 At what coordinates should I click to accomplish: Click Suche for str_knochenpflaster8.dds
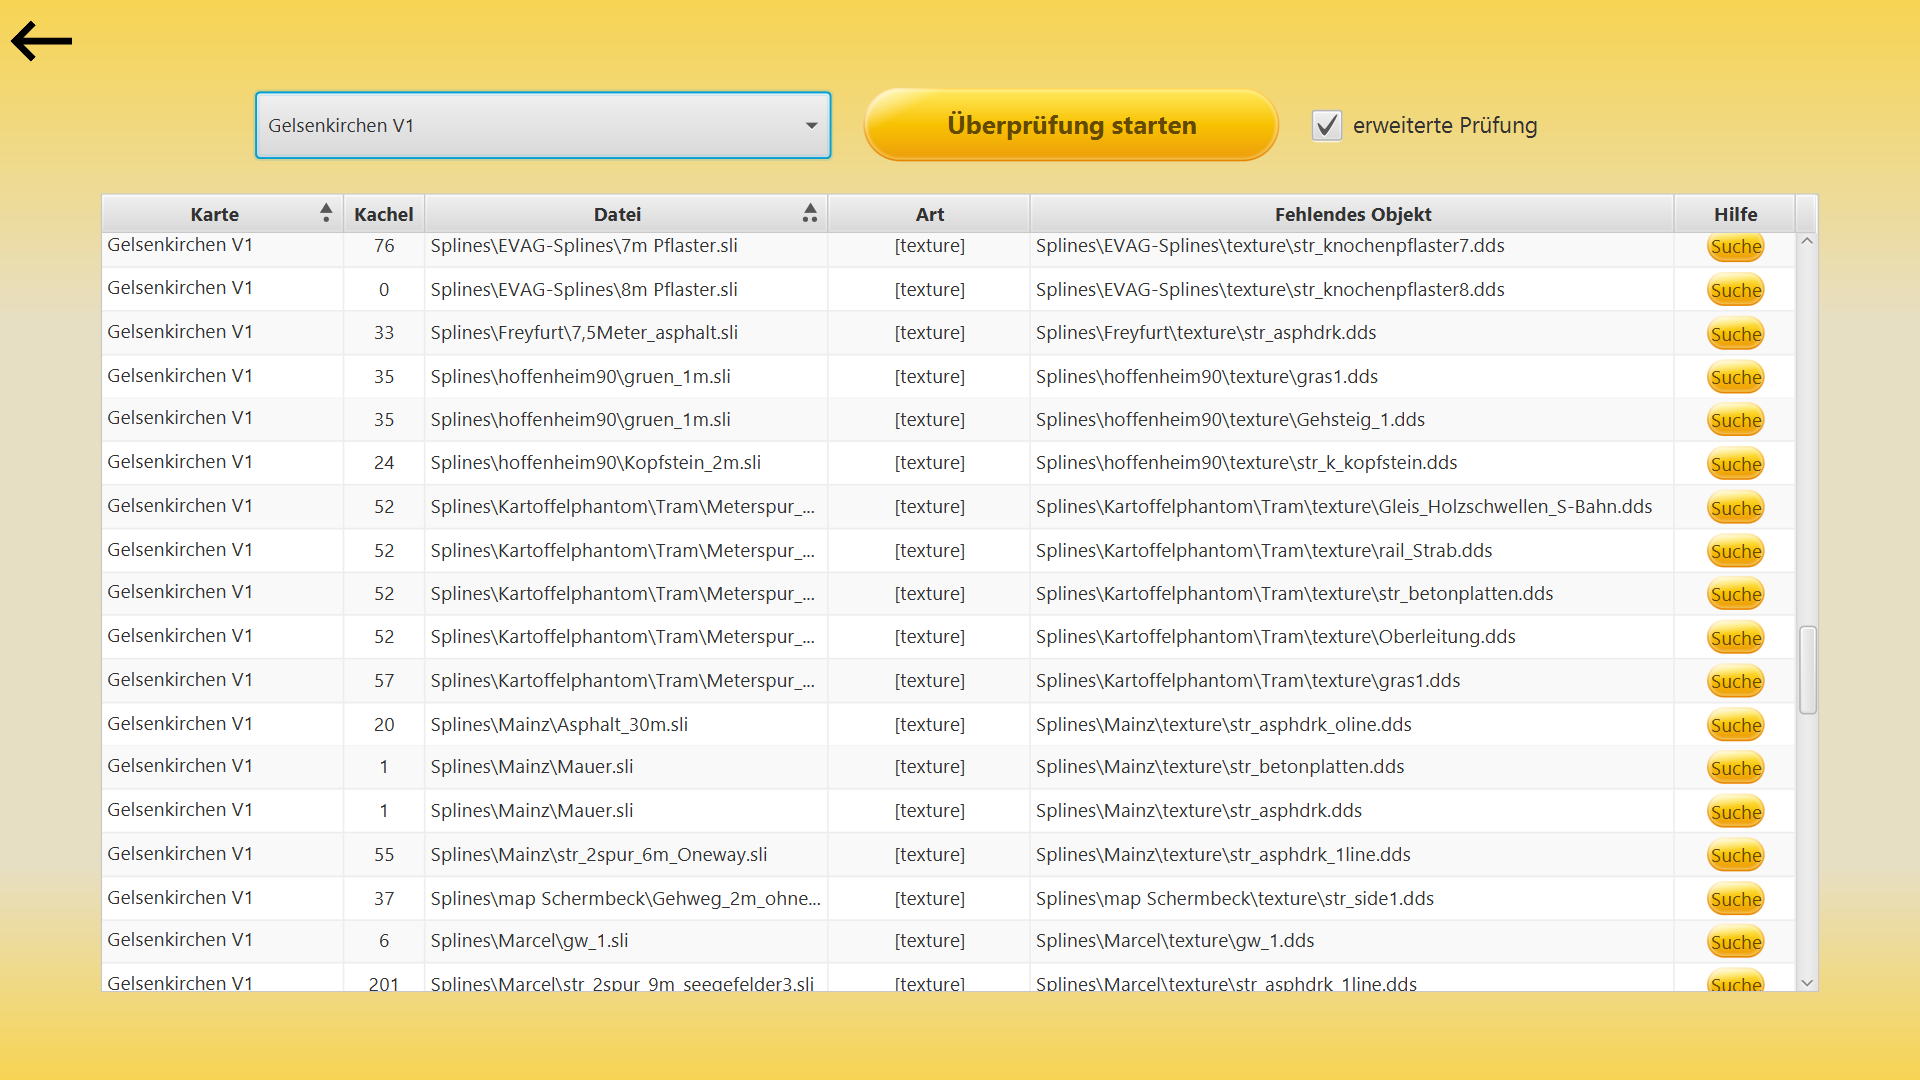[x=1735, y=291]
